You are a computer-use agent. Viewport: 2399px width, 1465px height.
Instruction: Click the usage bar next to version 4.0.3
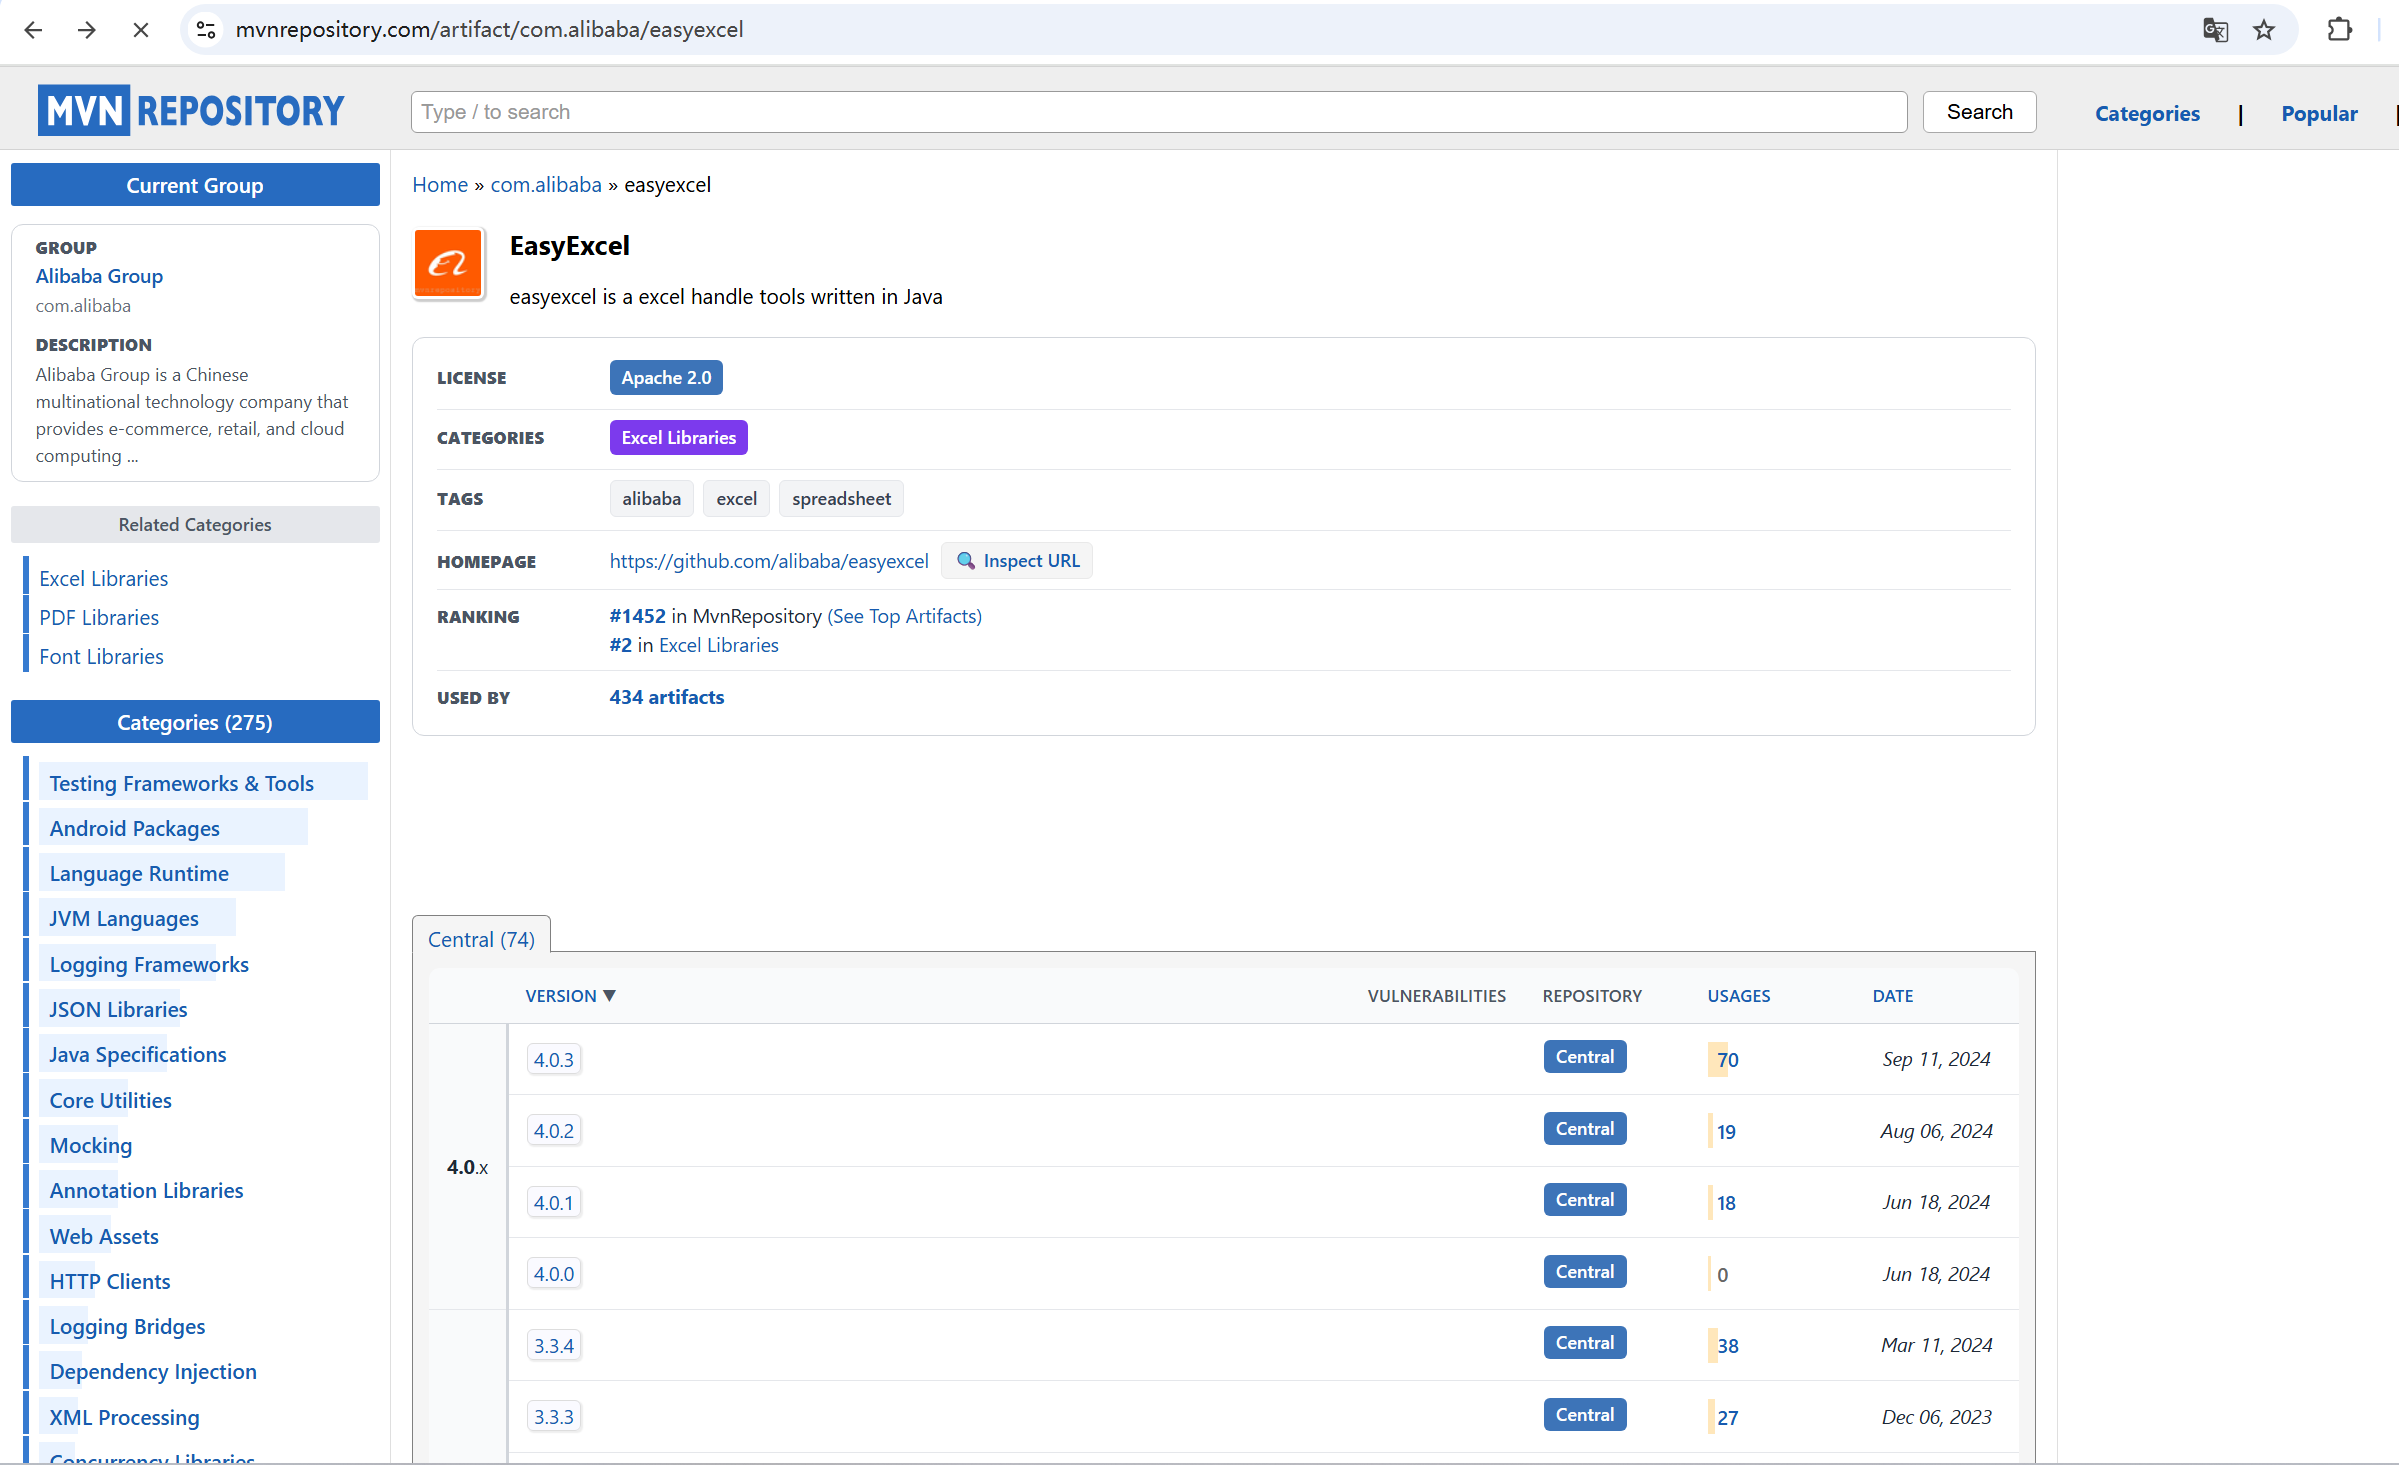(x=1717, y=1058)
